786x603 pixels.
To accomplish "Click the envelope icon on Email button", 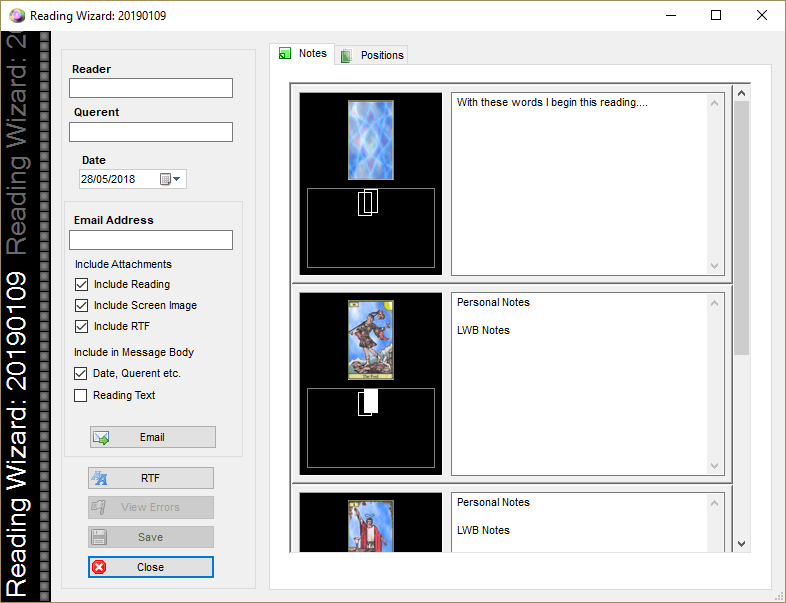I will tap(101, 438).
